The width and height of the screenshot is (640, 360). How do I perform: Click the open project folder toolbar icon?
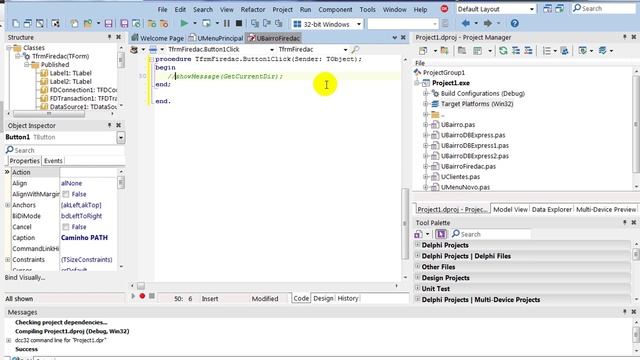87,24
